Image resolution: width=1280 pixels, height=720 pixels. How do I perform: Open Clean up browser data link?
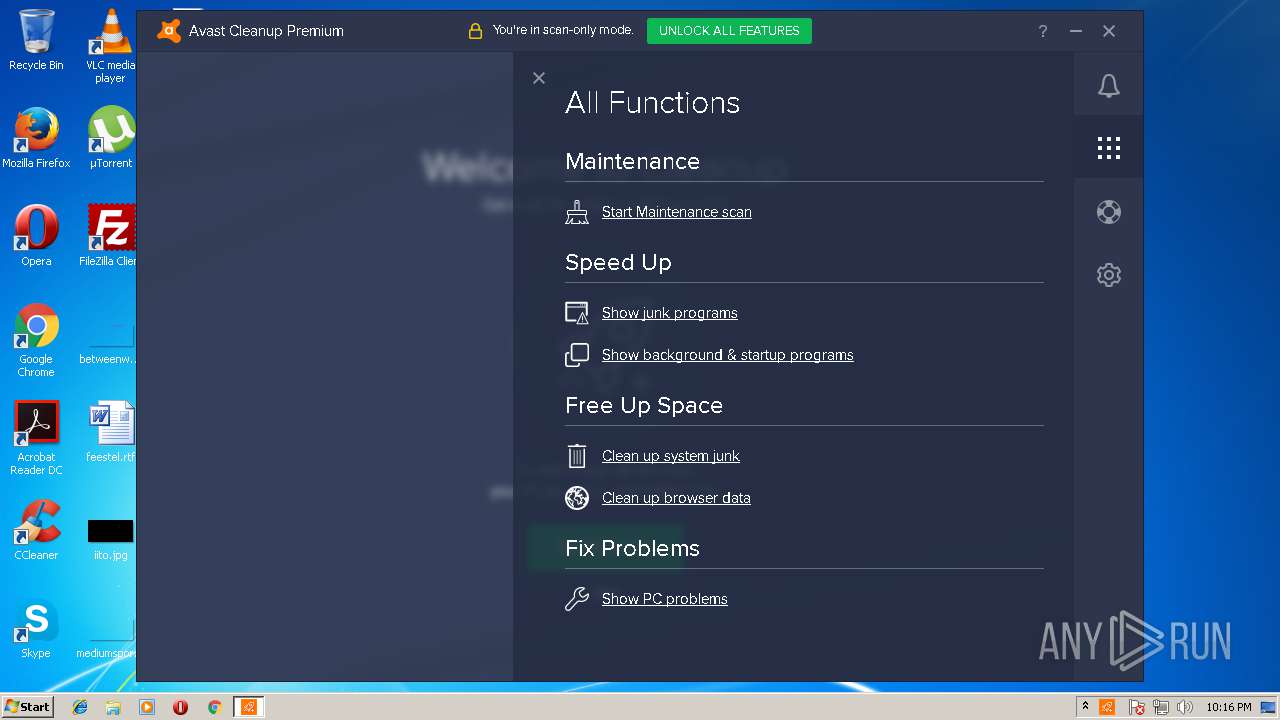pos(676,498)
